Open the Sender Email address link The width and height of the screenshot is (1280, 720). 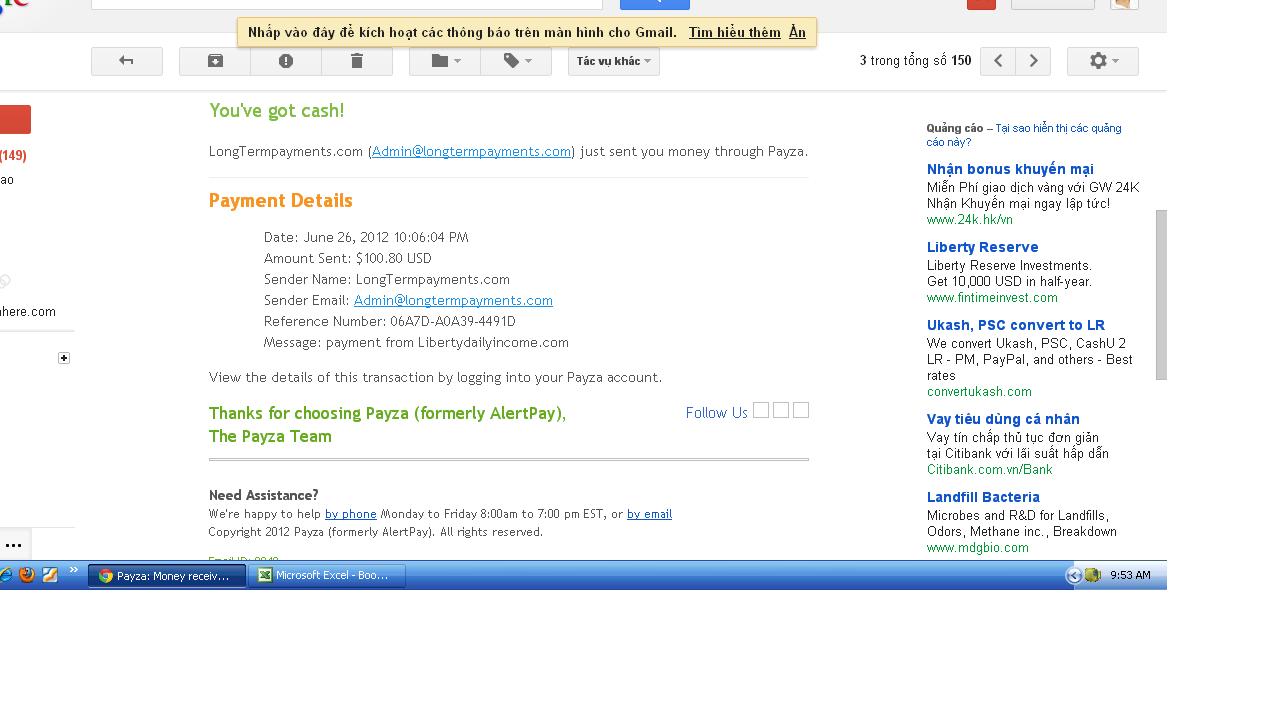[453, 300]
